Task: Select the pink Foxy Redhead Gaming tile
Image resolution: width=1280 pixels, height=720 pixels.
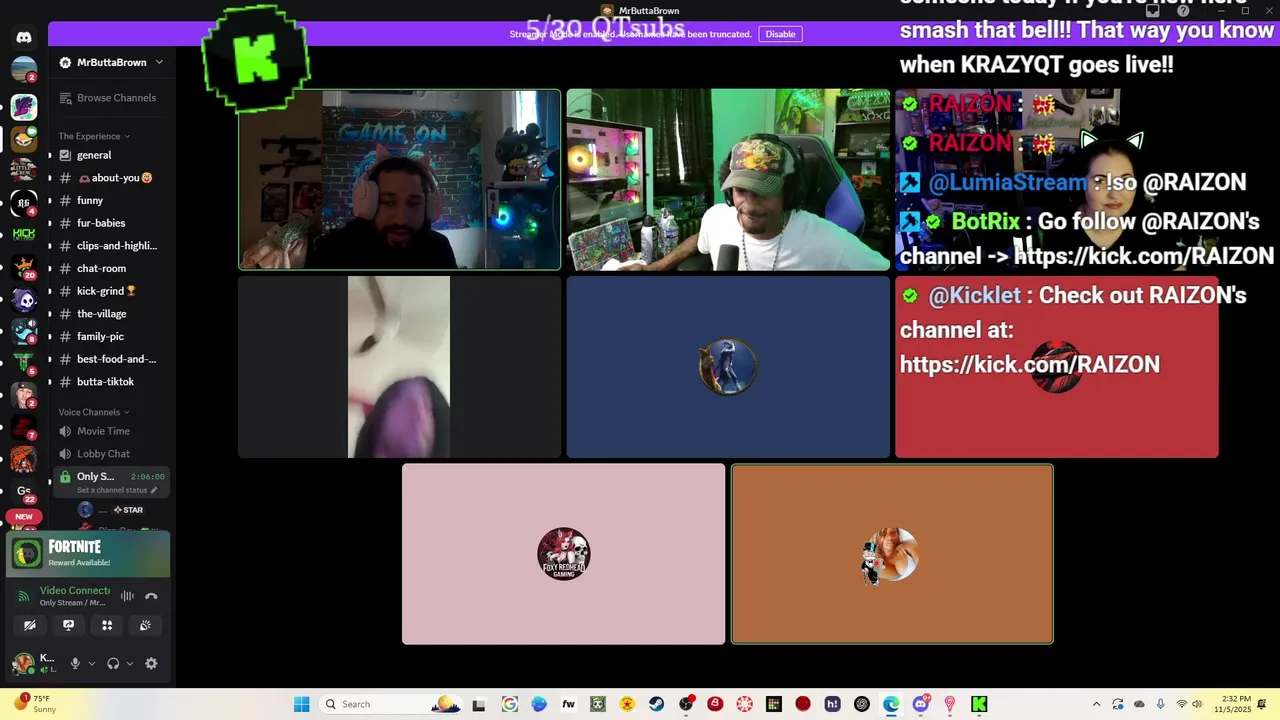Action: point(563,554)
